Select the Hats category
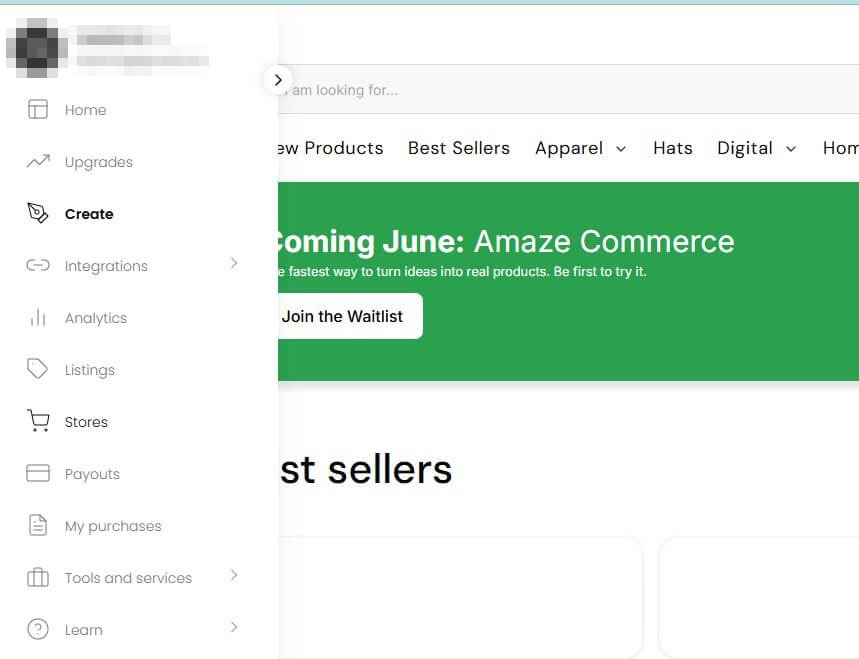 tap(673, 148)
